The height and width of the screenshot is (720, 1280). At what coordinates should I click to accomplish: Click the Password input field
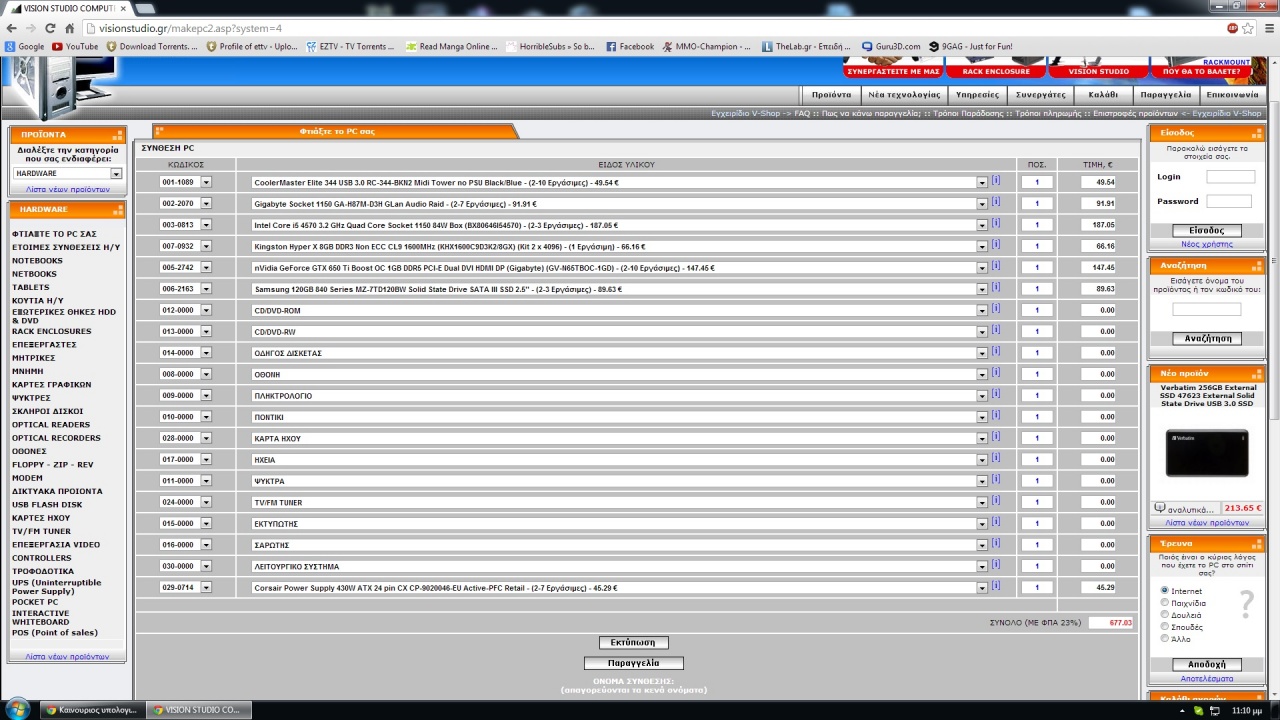(x=1229, y=201)
